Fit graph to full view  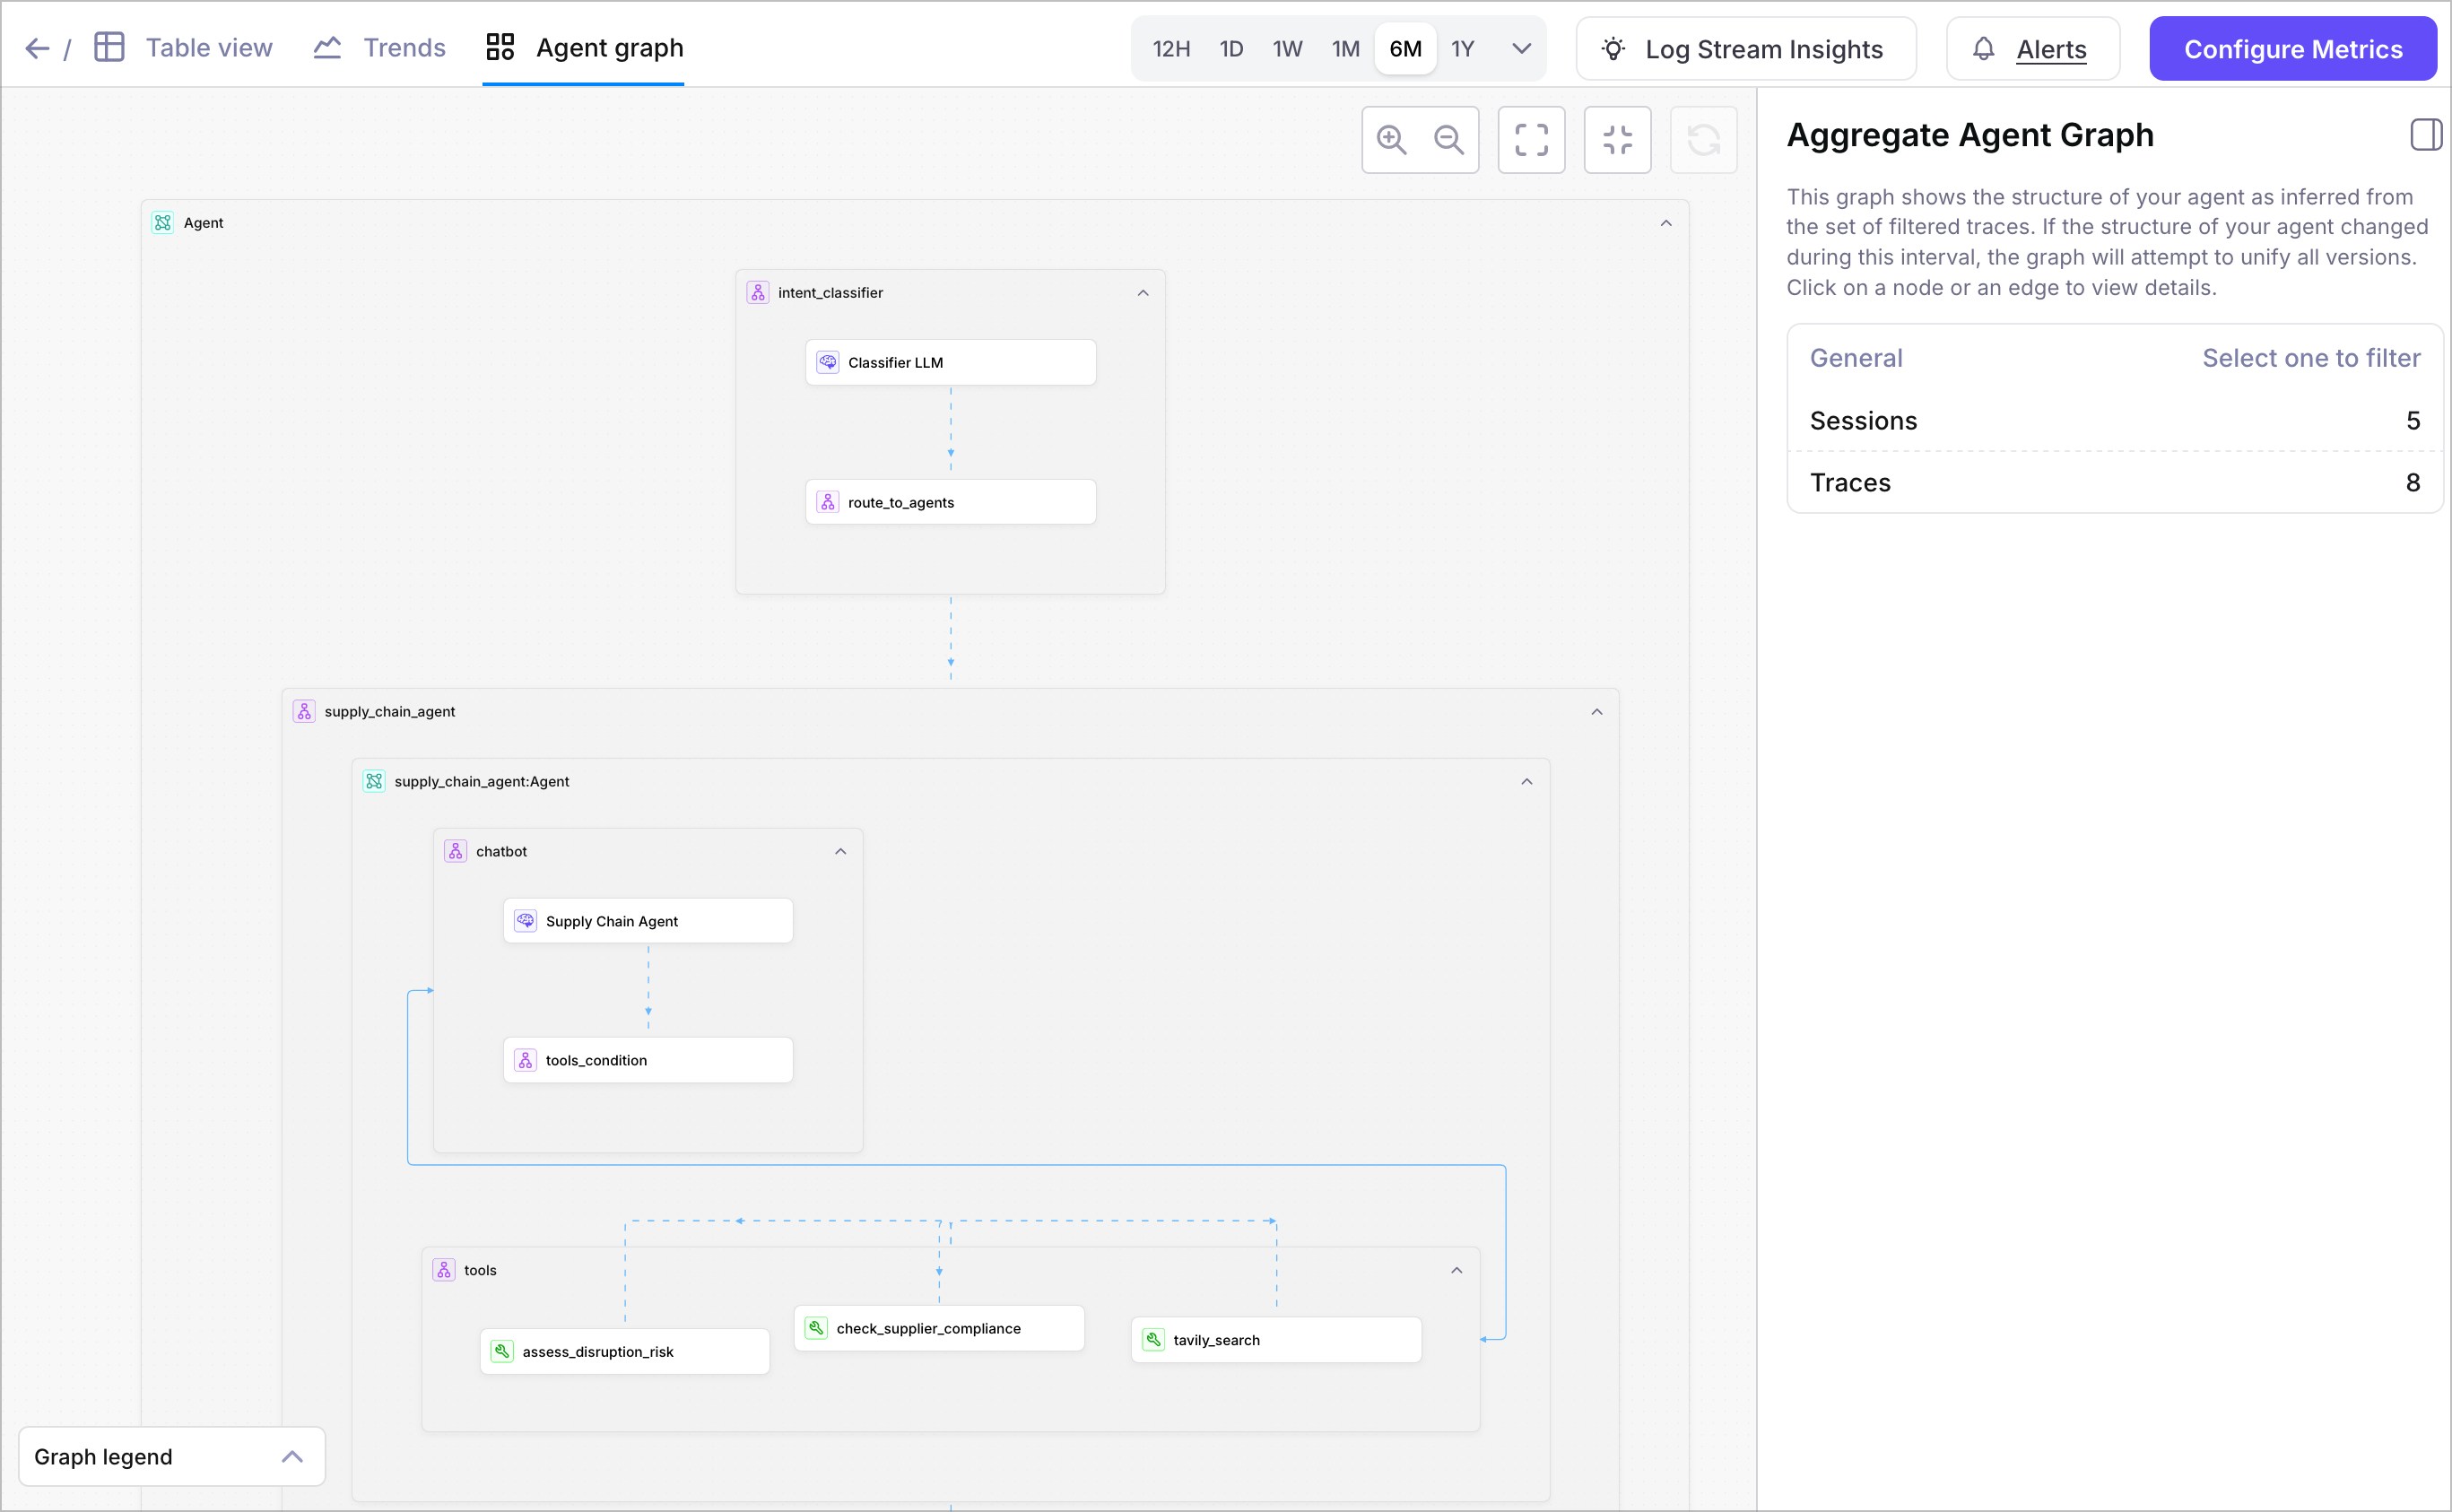(x=1531, y=140)
